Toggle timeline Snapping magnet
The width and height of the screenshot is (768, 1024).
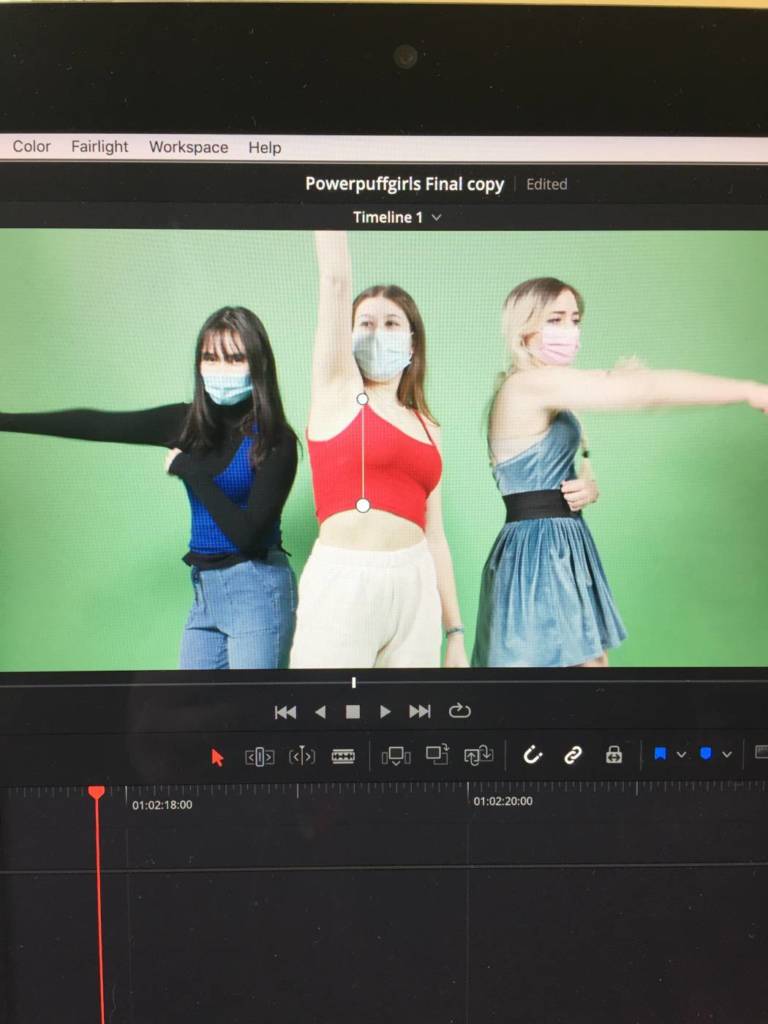(532, 755)
